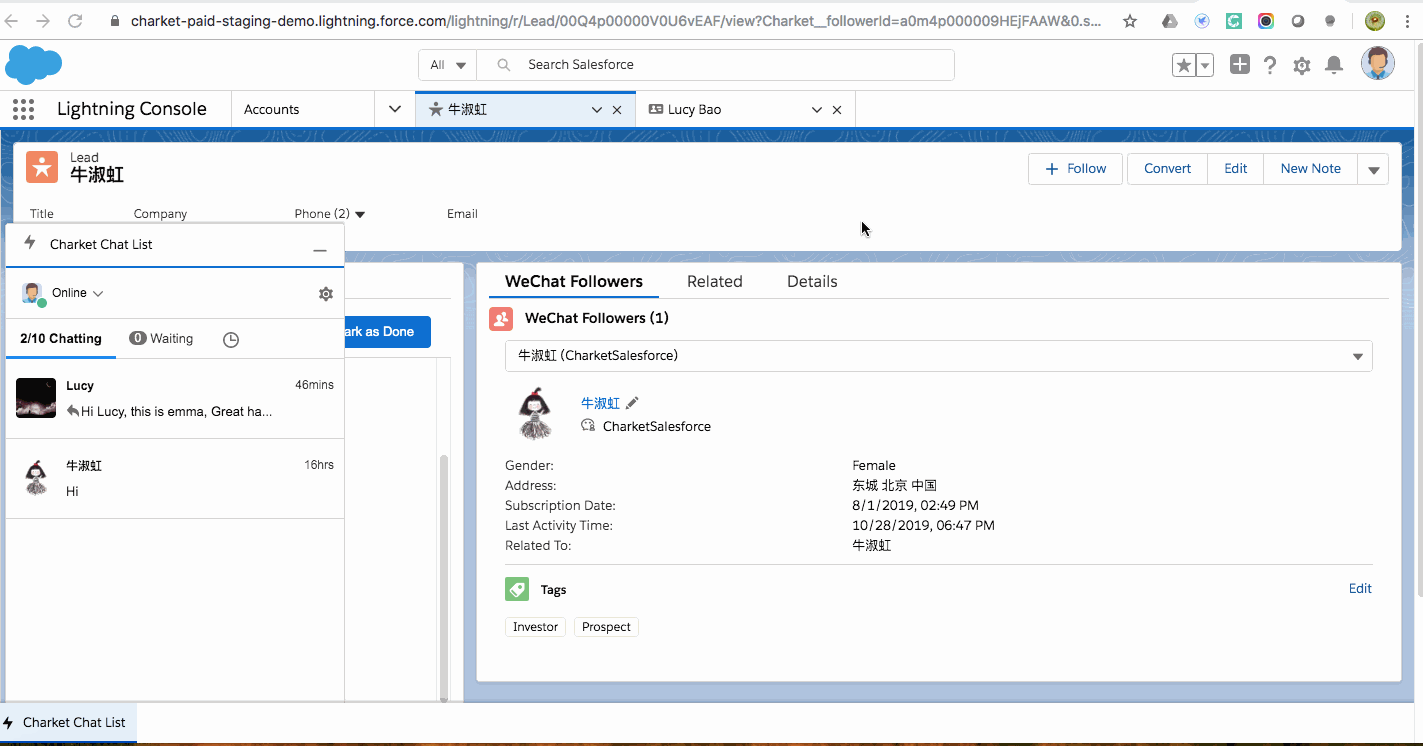Open Charket Chat List settings gear
The height and width of the screenshot is (746, 1423).
325,294
